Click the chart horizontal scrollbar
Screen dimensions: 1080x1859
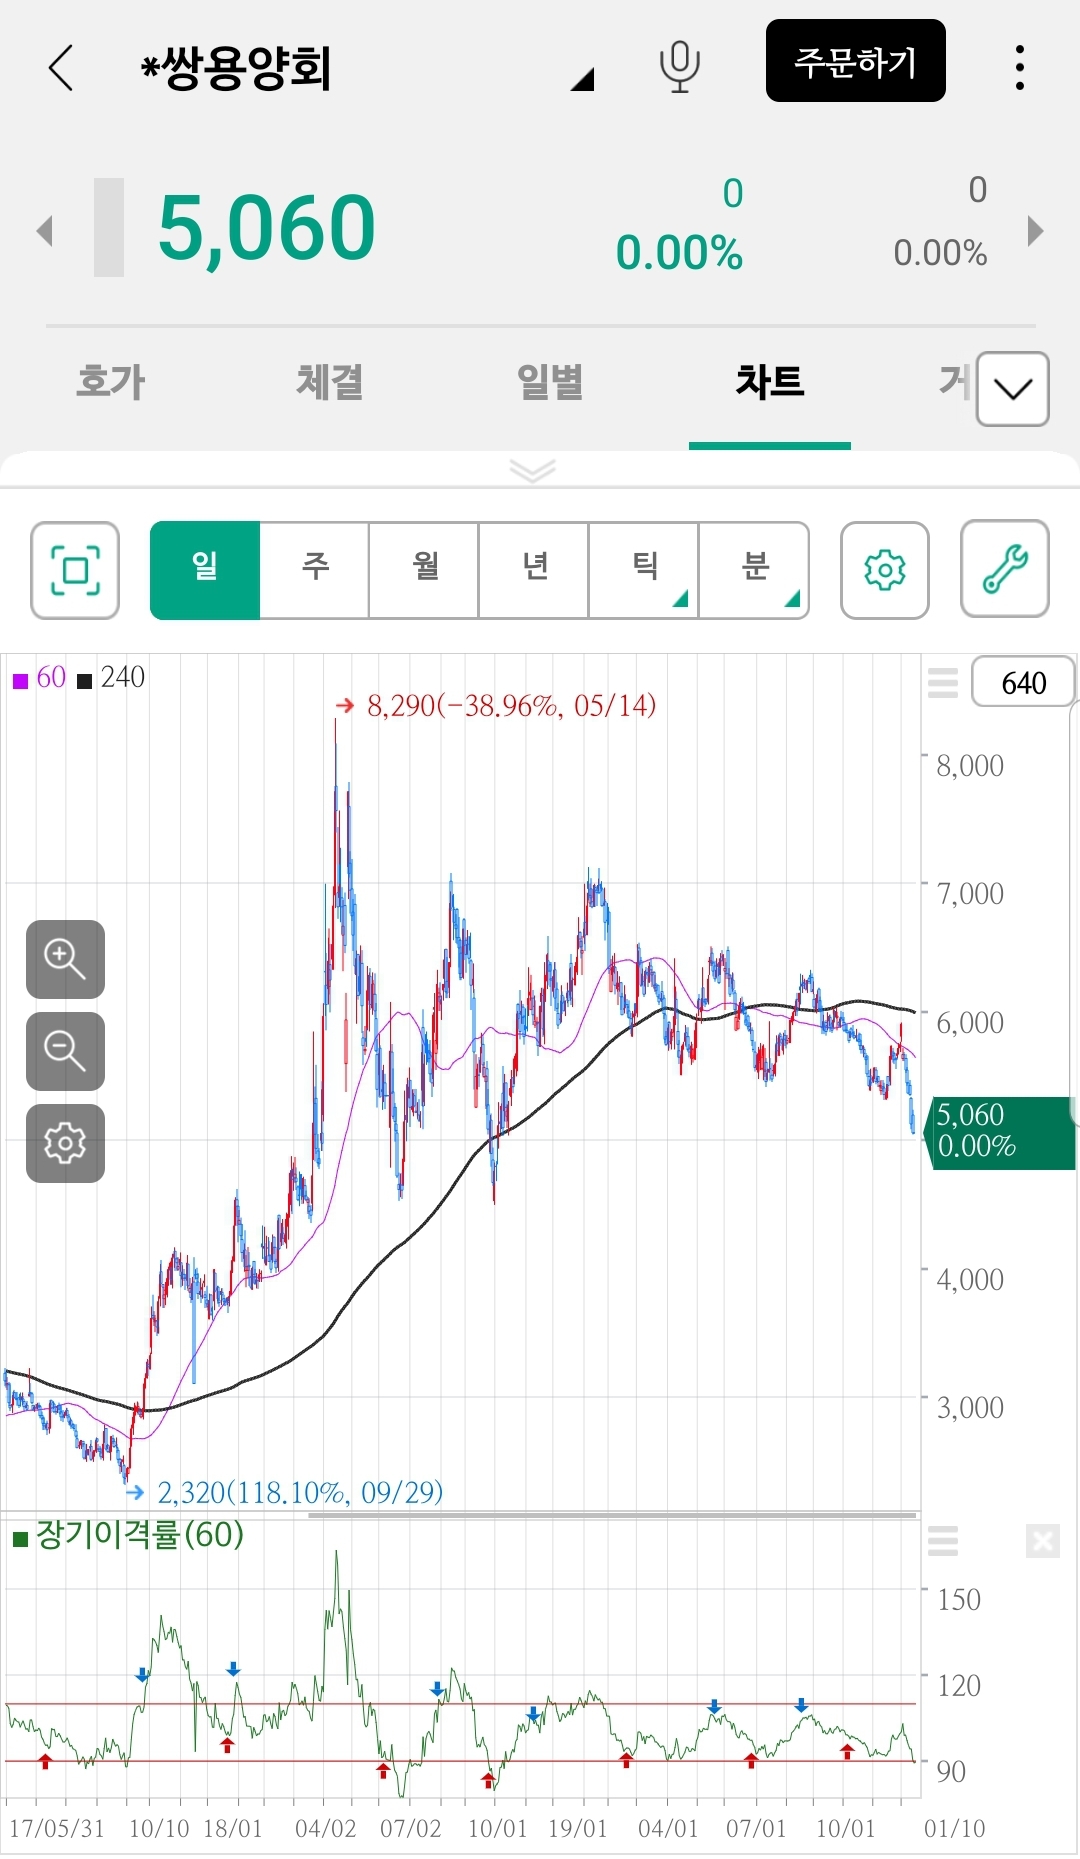(x=612, y=1515)
